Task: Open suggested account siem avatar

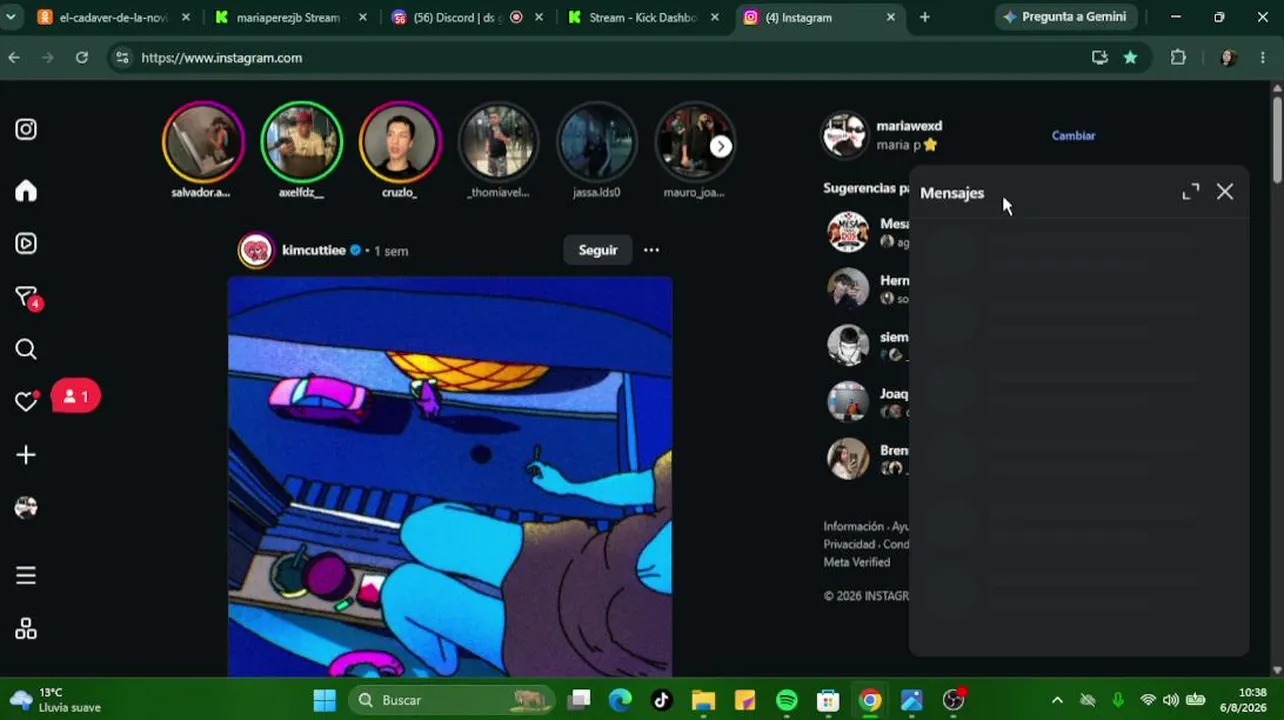Action: [848, 345]
